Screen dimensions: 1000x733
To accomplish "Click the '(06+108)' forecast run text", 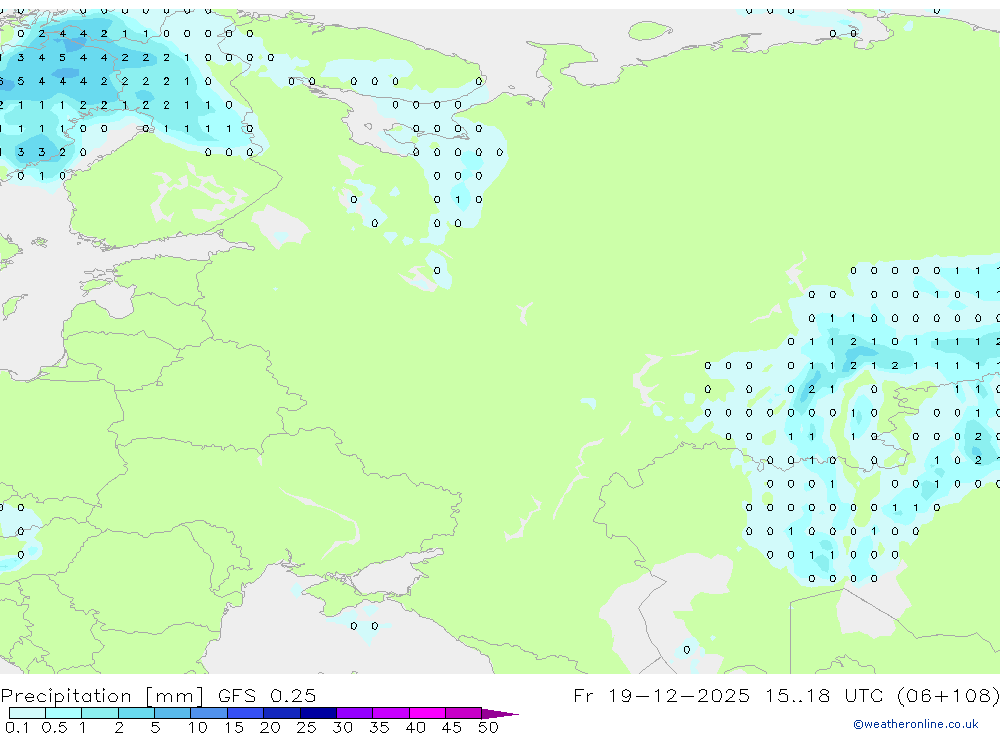I will (x=948, y=695).
